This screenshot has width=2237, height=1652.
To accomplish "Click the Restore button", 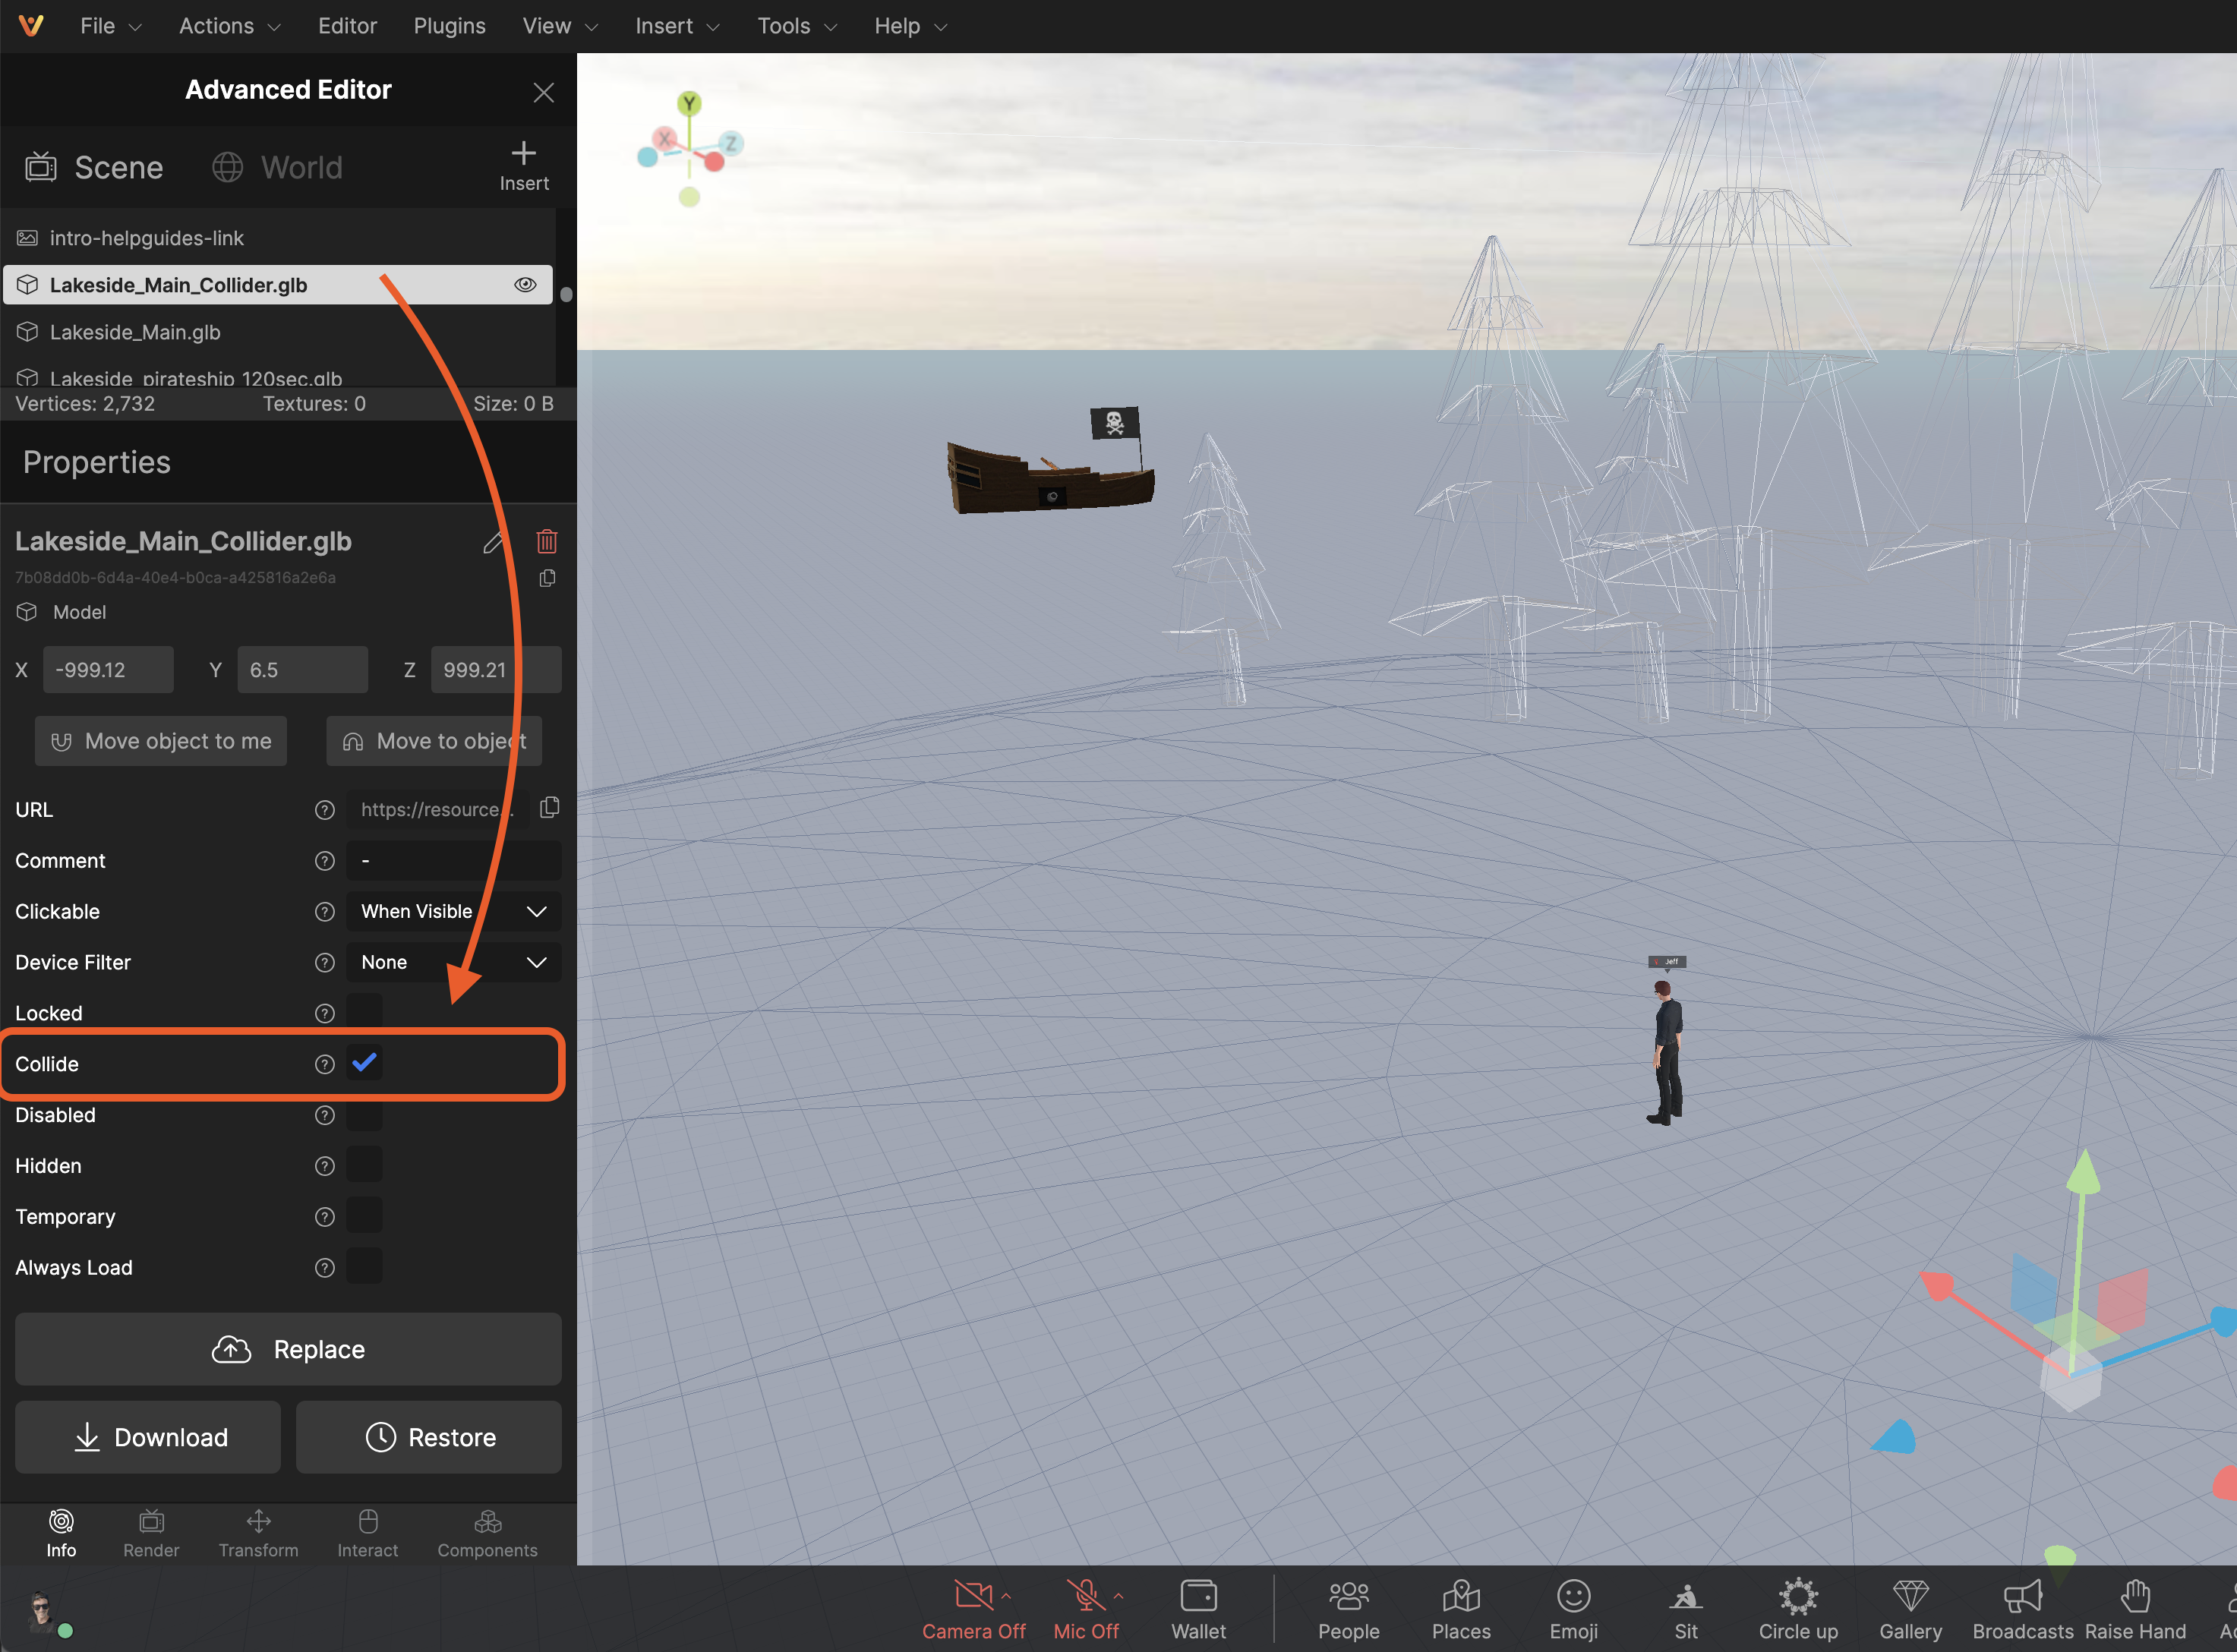I will [x=429, y=1437].
